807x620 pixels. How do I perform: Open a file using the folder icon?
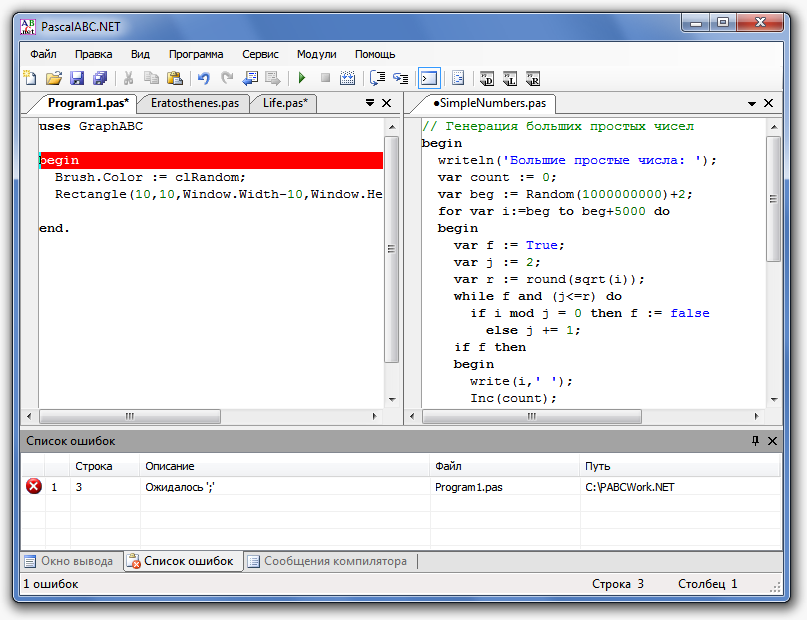(54, 78)
